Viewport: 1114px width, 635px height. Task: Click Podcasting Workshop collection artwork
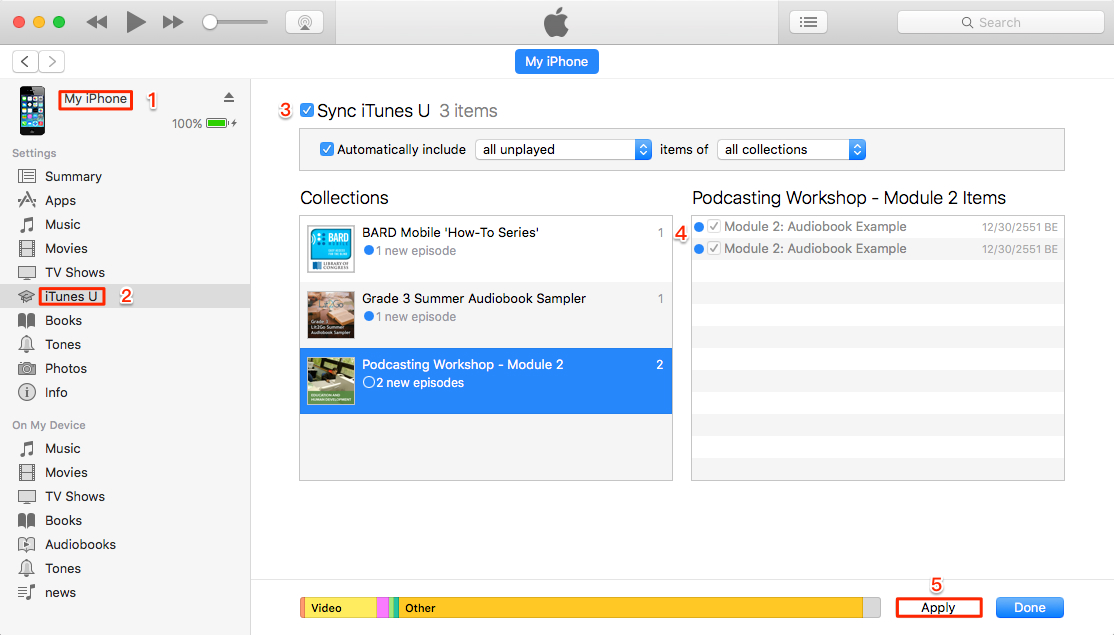coord(331,381)
